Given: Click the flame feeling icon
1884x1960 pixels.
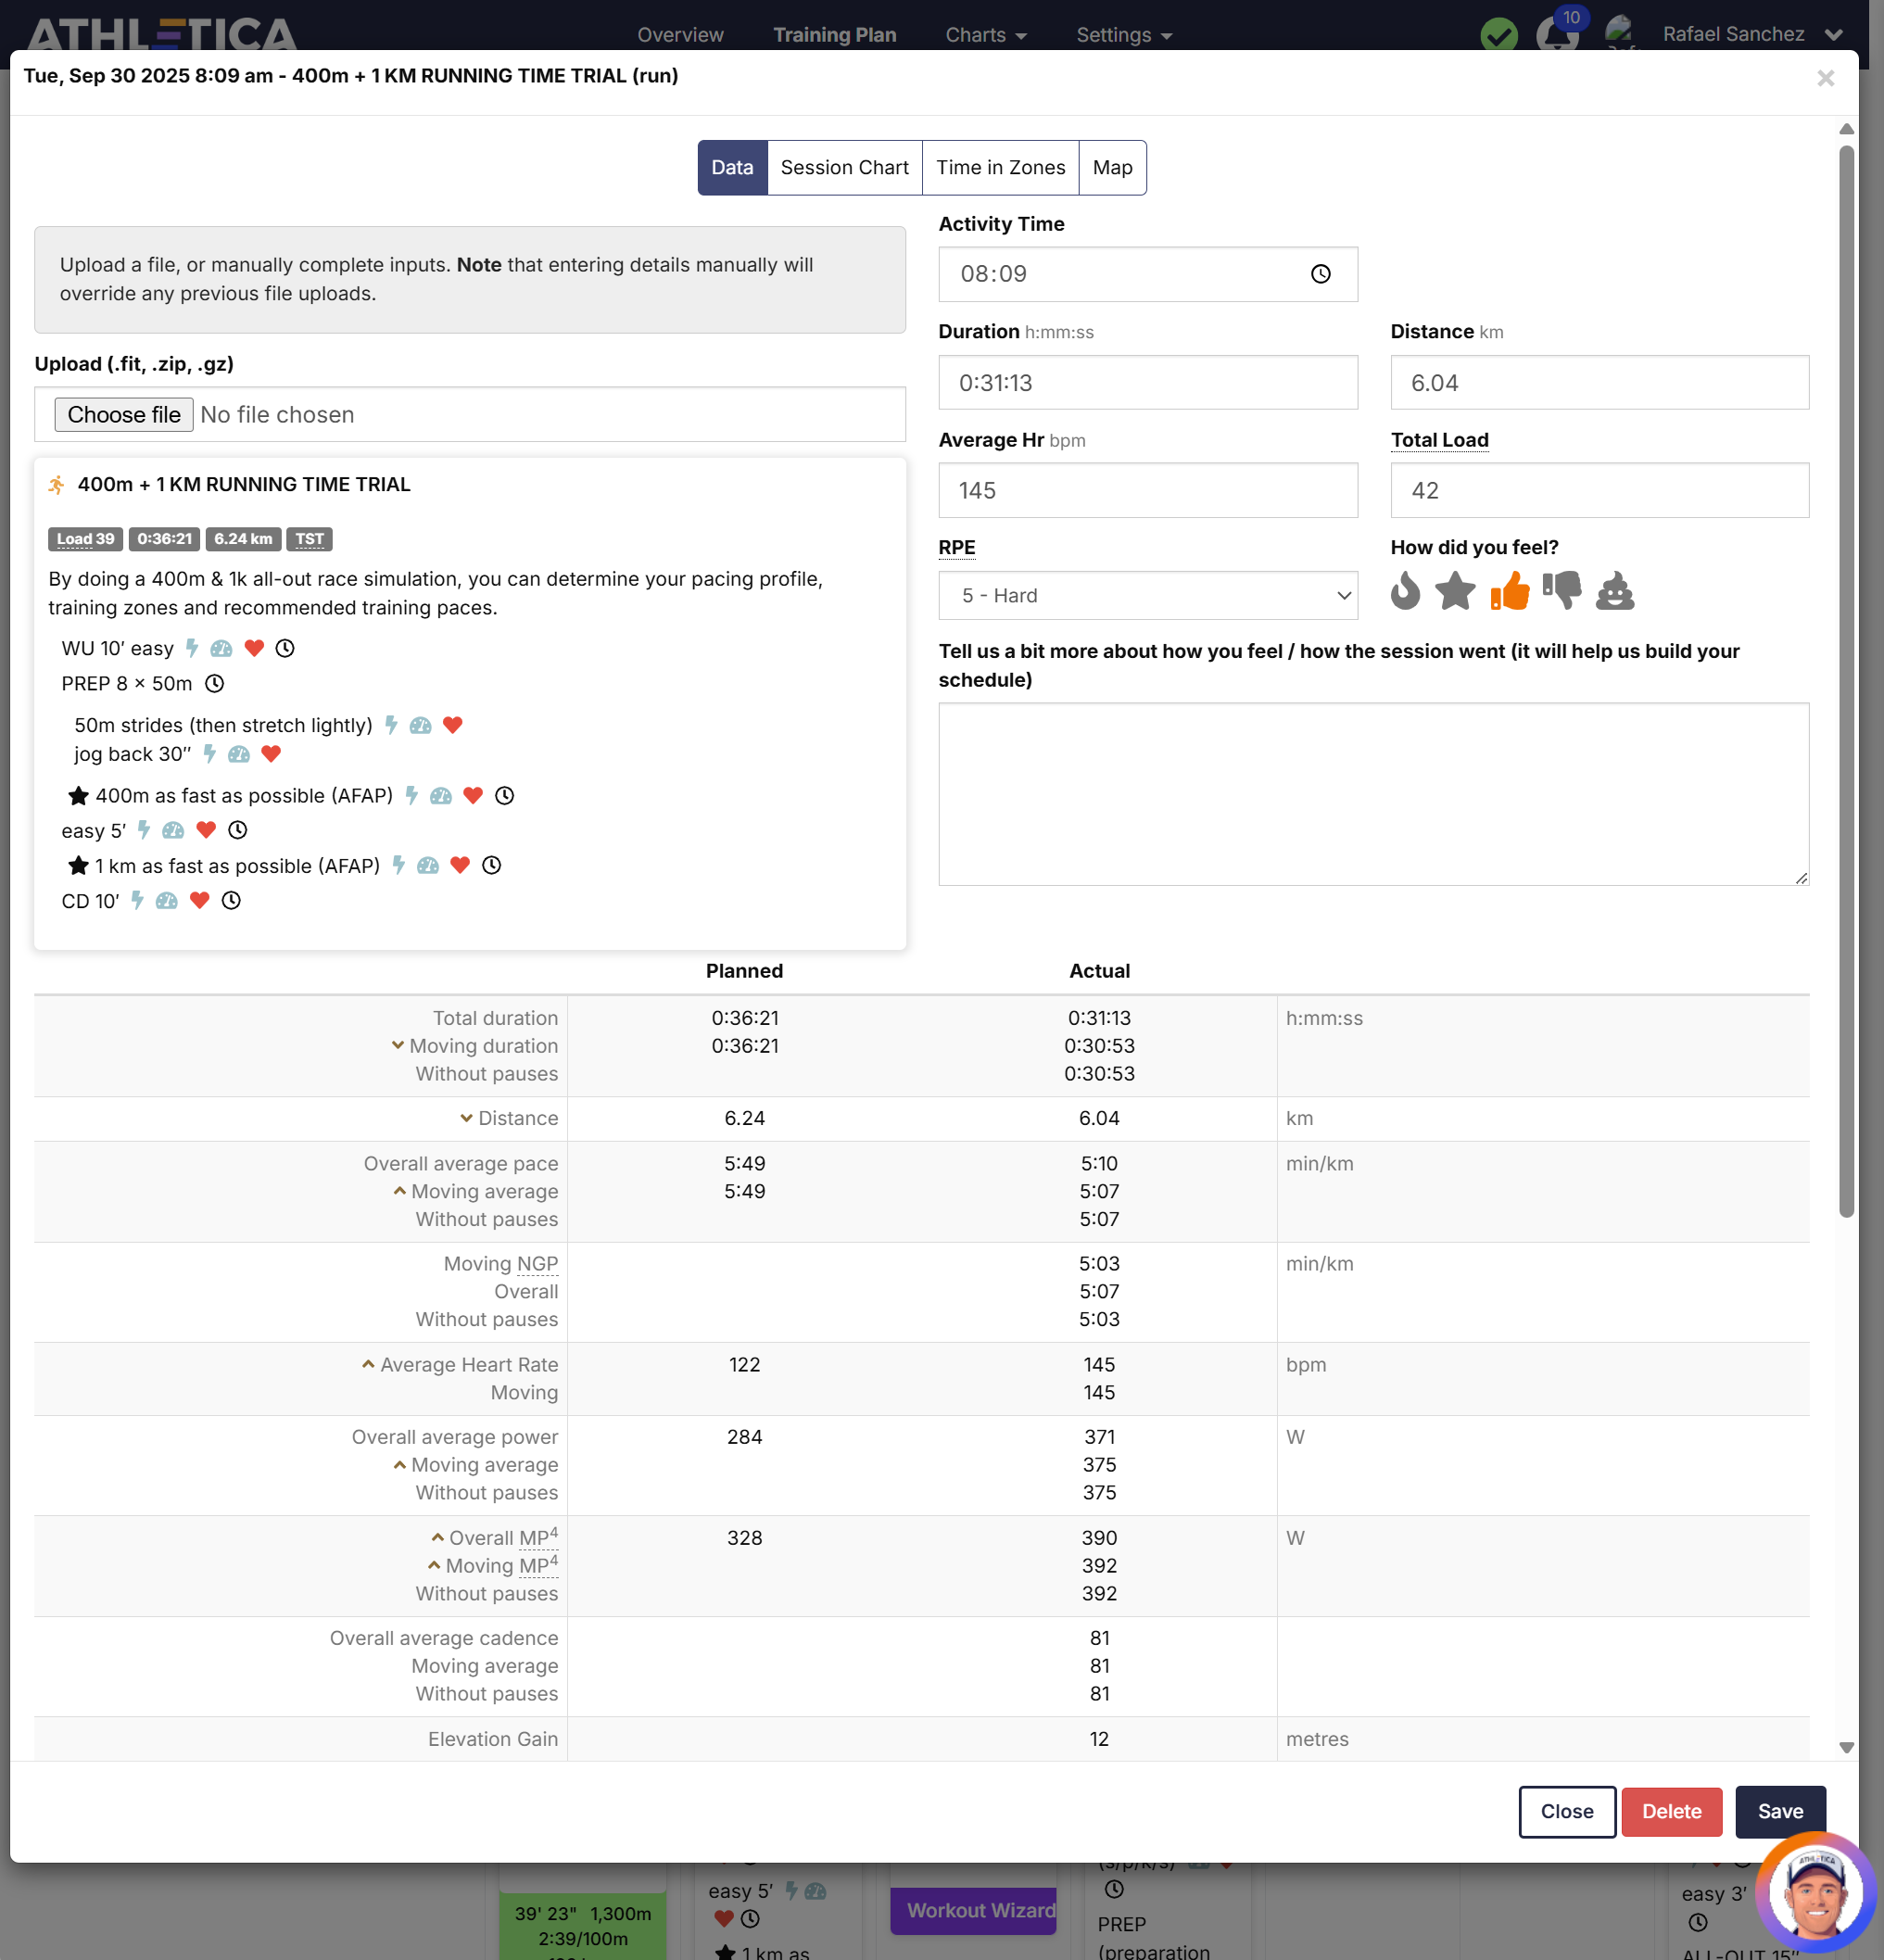Looking at the screenshot, I should point(1405,591).
